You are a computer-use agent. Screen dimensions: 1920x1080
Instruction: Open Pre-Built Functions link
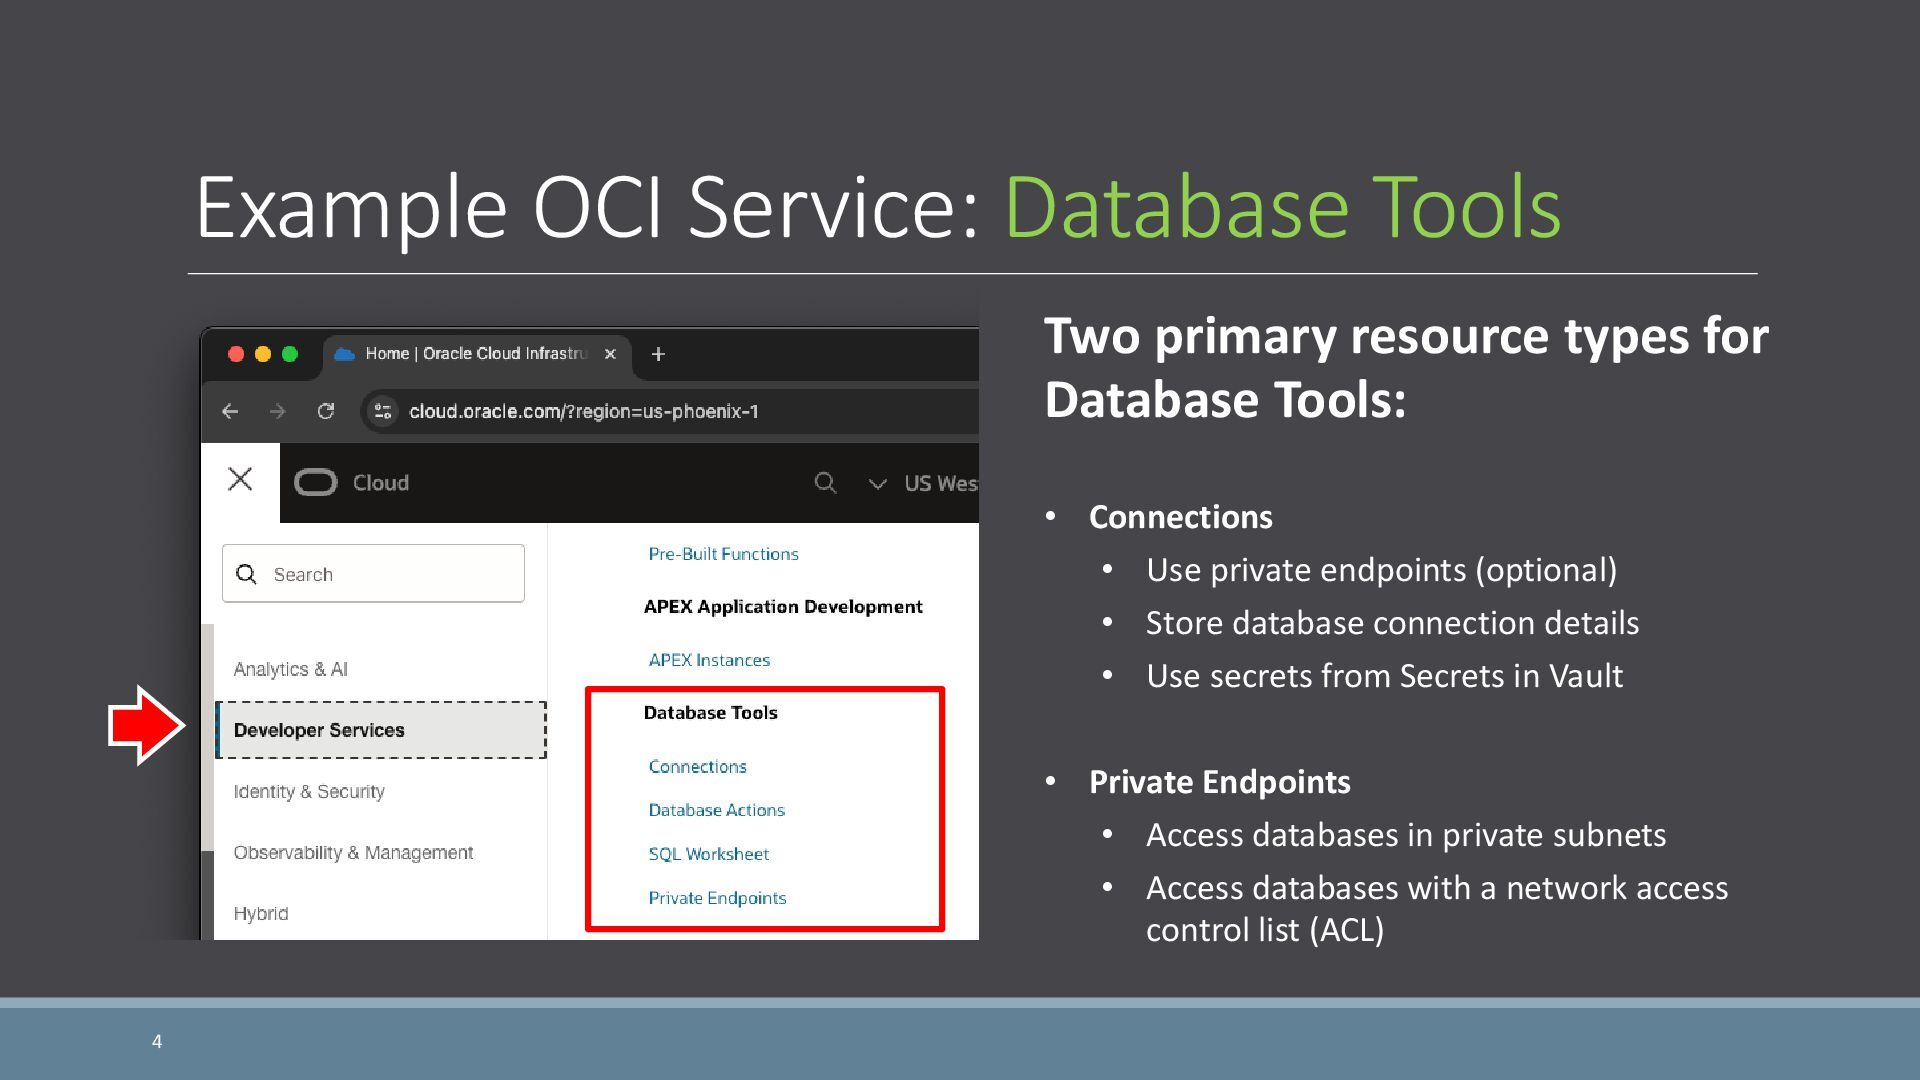coord(723,554)
